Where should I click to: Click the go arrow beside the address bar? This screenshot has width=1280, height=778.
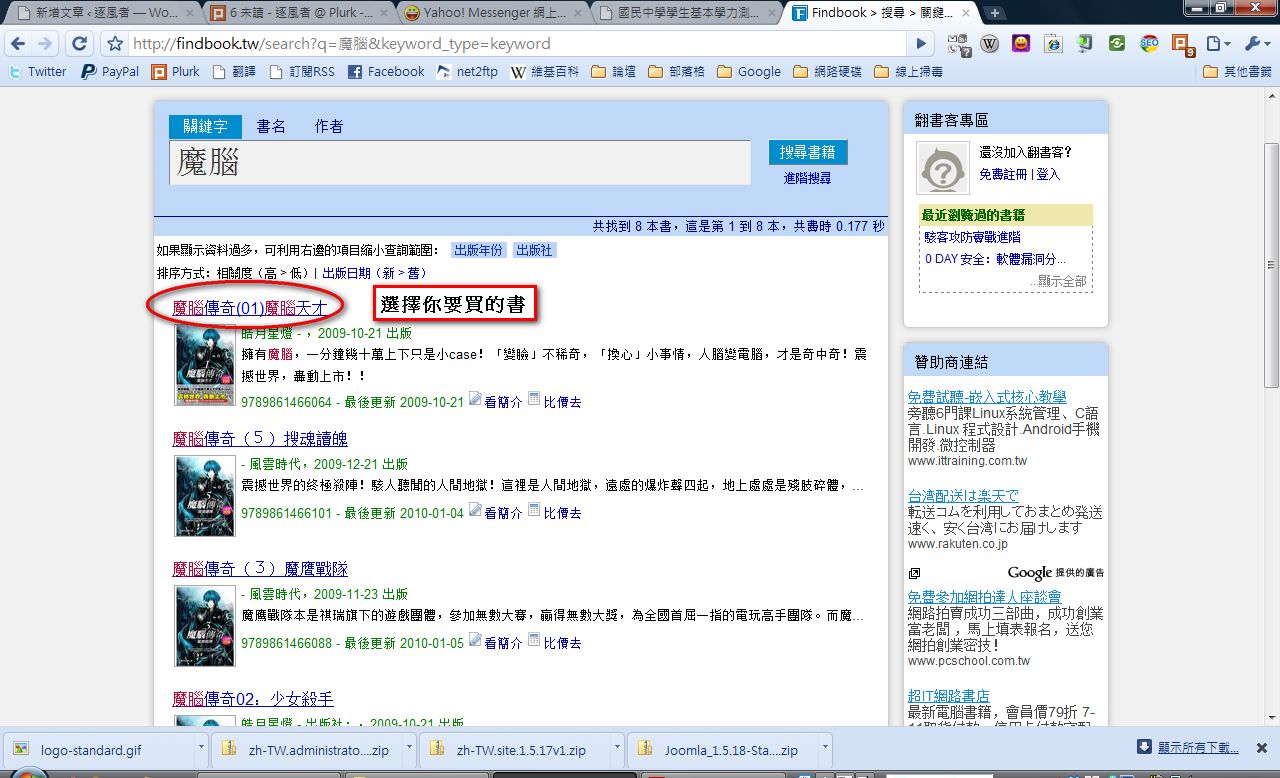pos(922,44)
